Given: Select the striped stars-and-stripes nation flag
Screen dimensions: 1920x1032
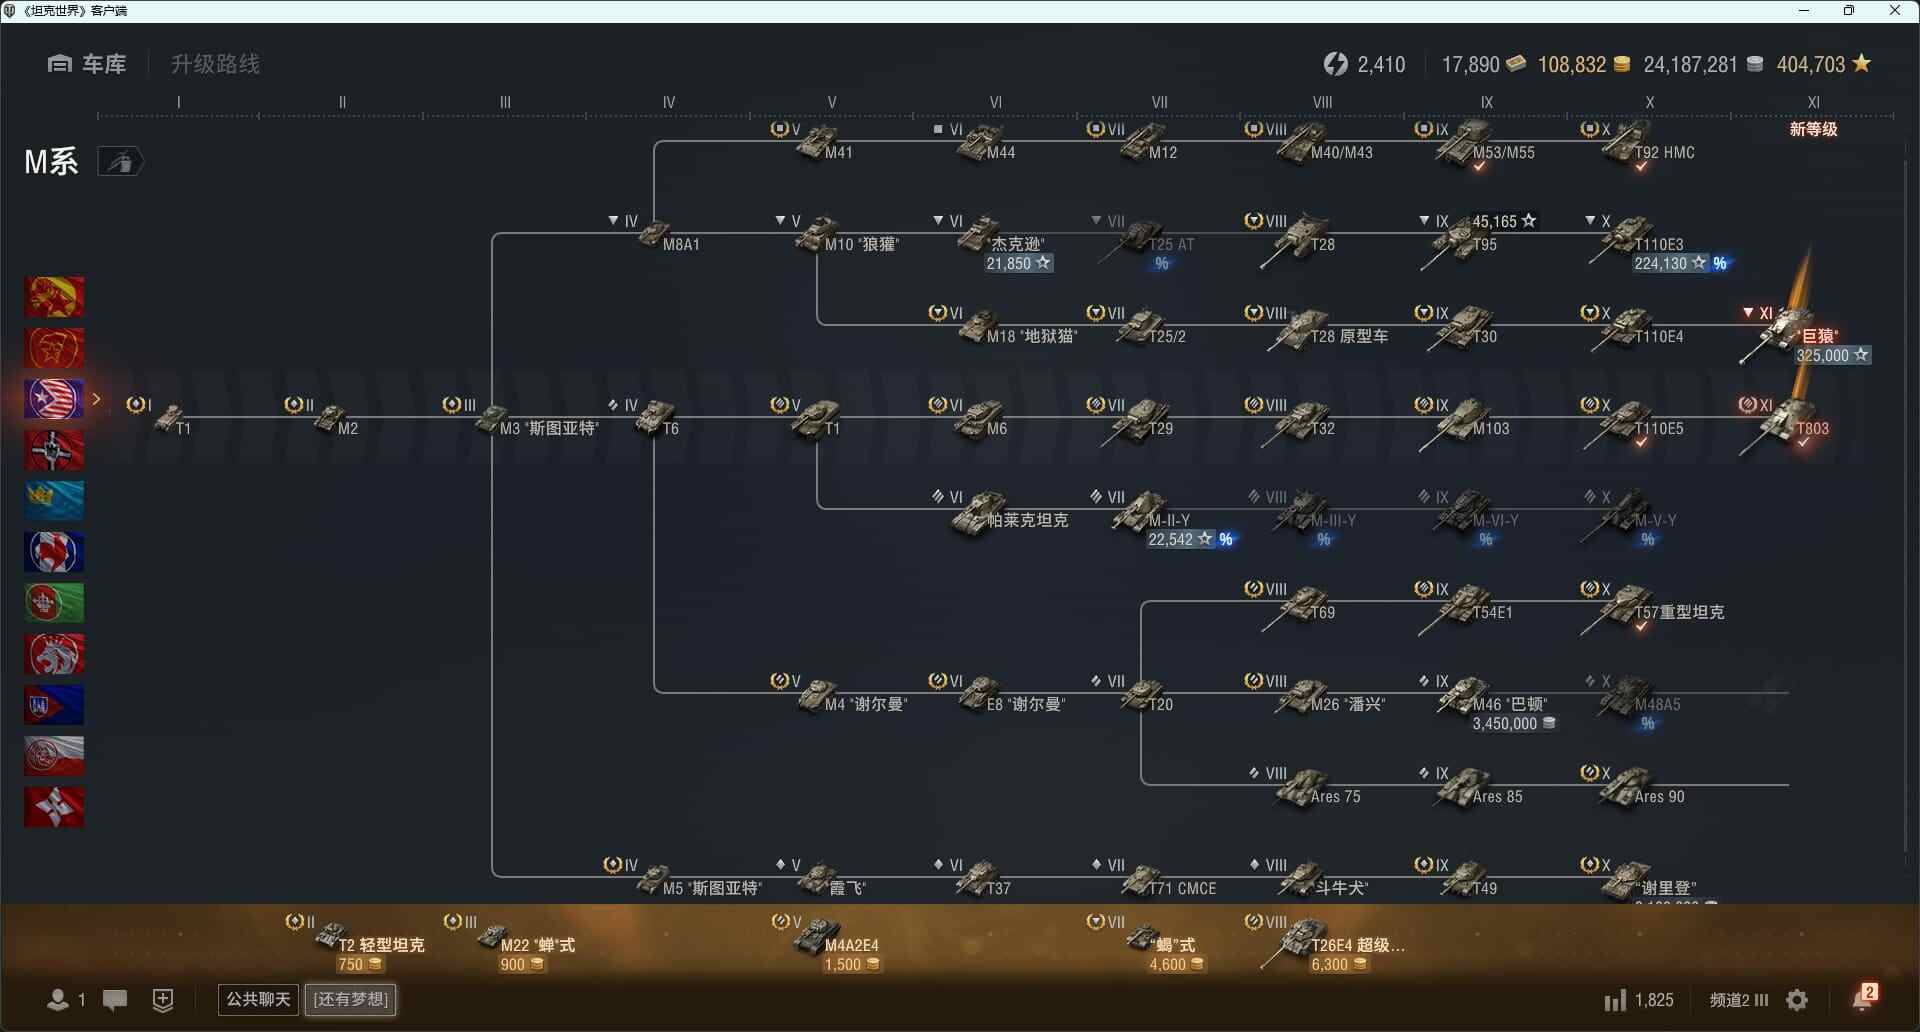Looking at the screenshot, I should coord(54,399).
